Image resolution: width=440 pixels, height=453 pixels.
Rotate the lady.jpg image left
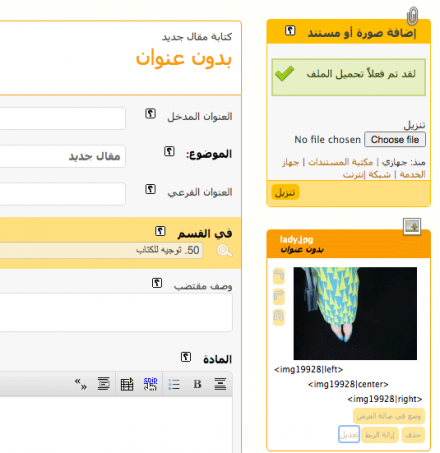point(279,276)
